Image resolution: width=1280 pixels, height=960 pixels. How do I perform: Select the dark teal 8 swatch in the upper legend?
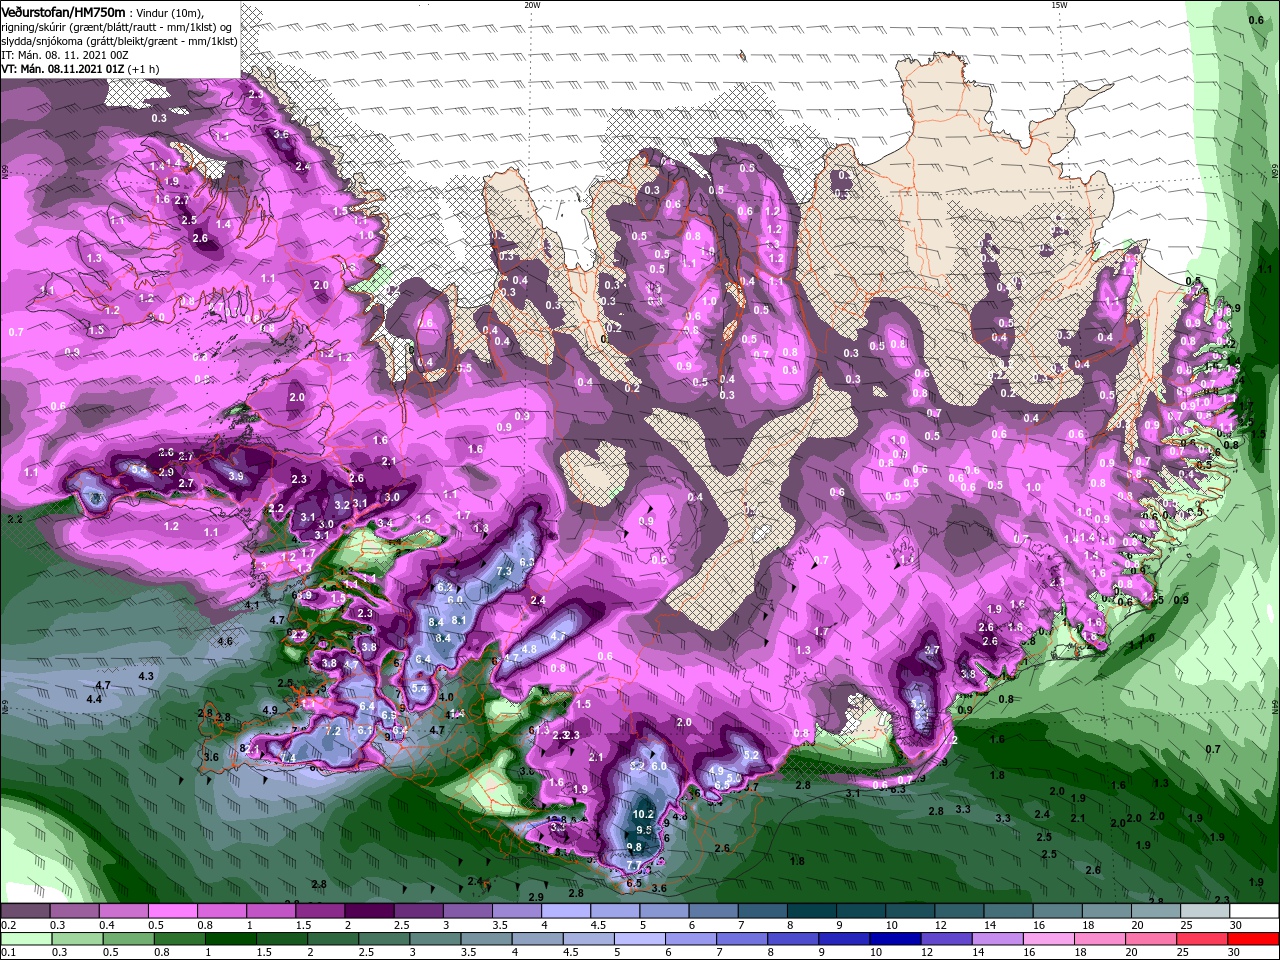point(811,910)
